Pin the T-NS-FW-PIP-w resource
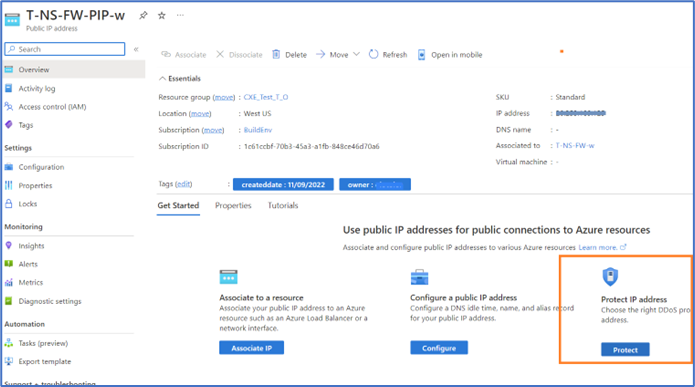The height and width of the screenshot is (387, 695). pos(143,16)
